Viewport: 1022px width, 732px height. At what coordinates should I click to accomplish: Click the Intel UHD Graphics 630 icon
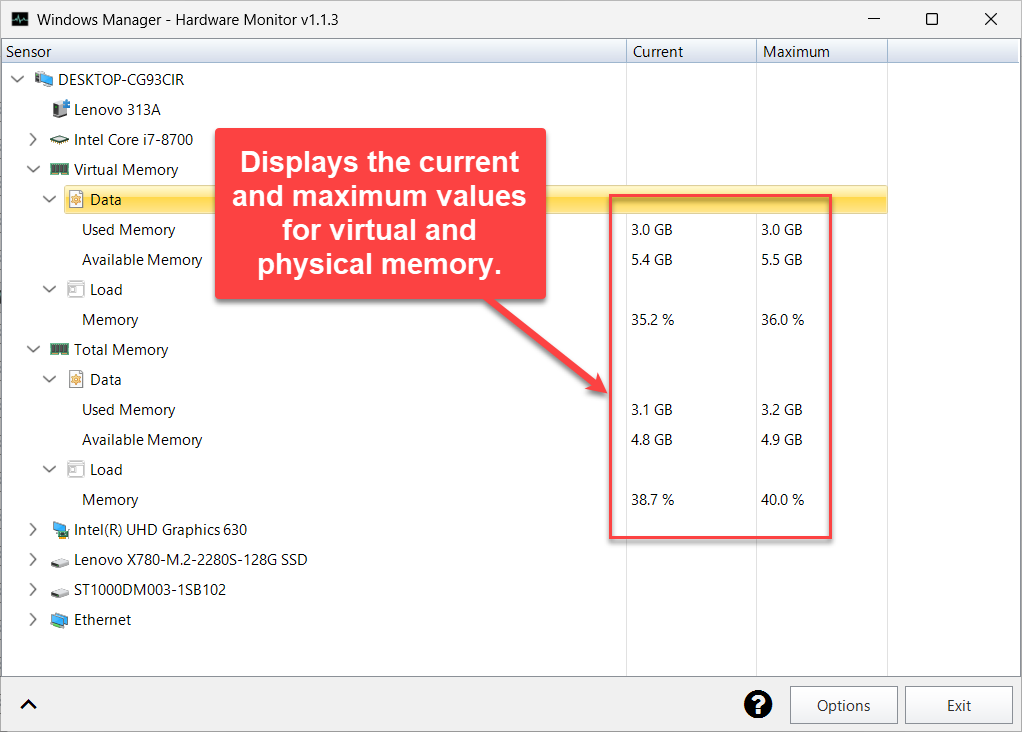(60, 530)
